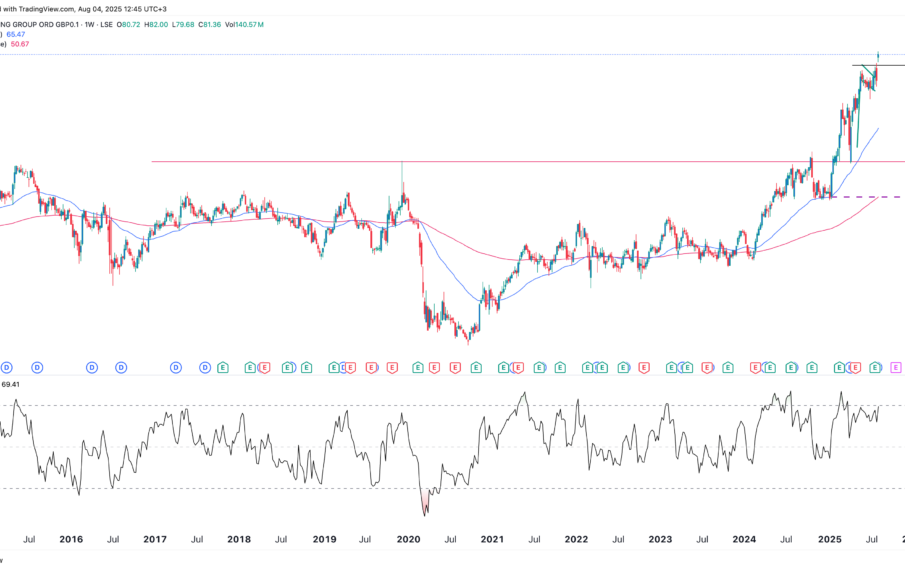Click the dividend marker nearest Jul 2016
905x570 pixels.
pos(121,368)
